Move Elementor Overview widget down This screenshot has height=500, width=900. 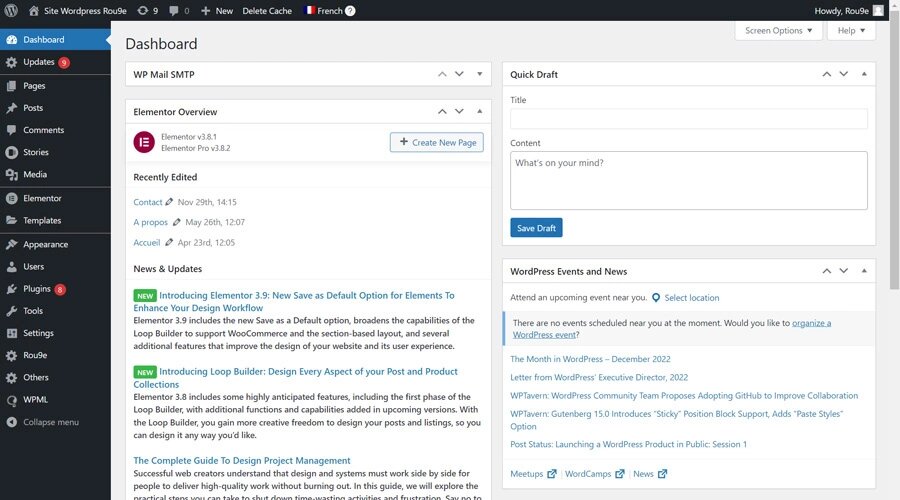point(459,111)
